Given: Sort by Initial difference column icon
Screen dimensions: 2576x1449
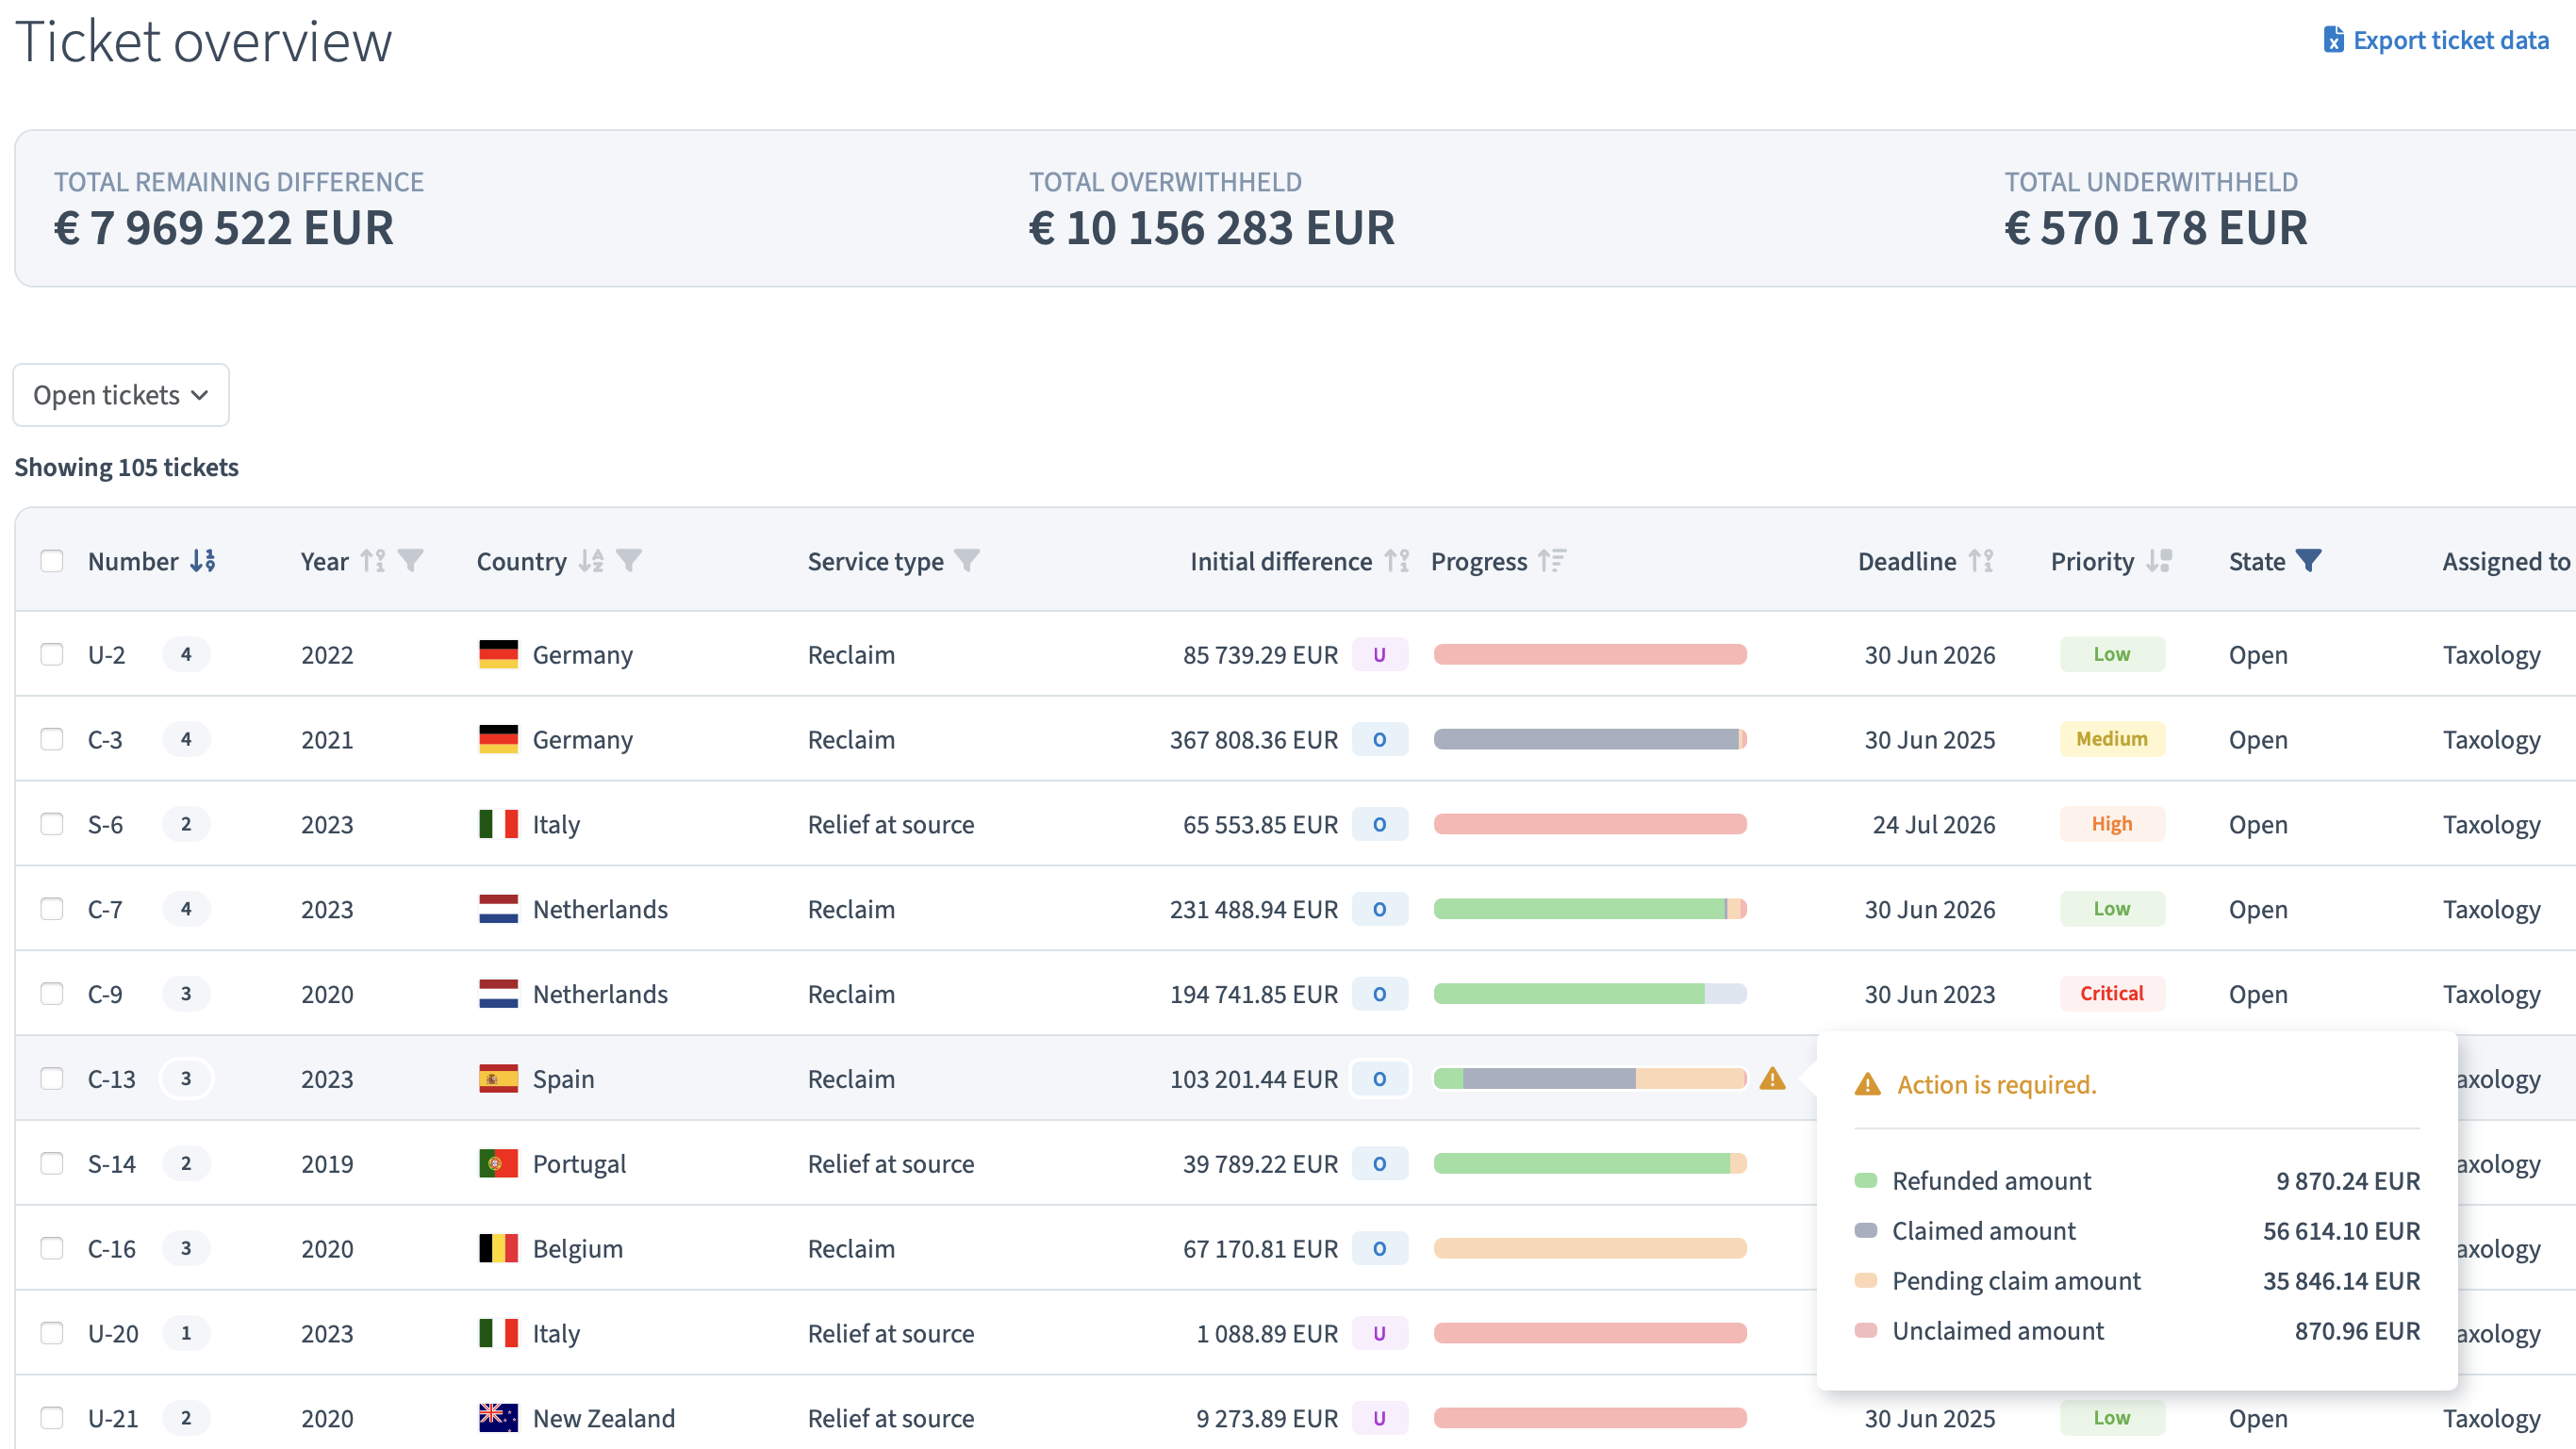Looking at the screenshot, I should pyautogui.click(x=1397, y=561).
